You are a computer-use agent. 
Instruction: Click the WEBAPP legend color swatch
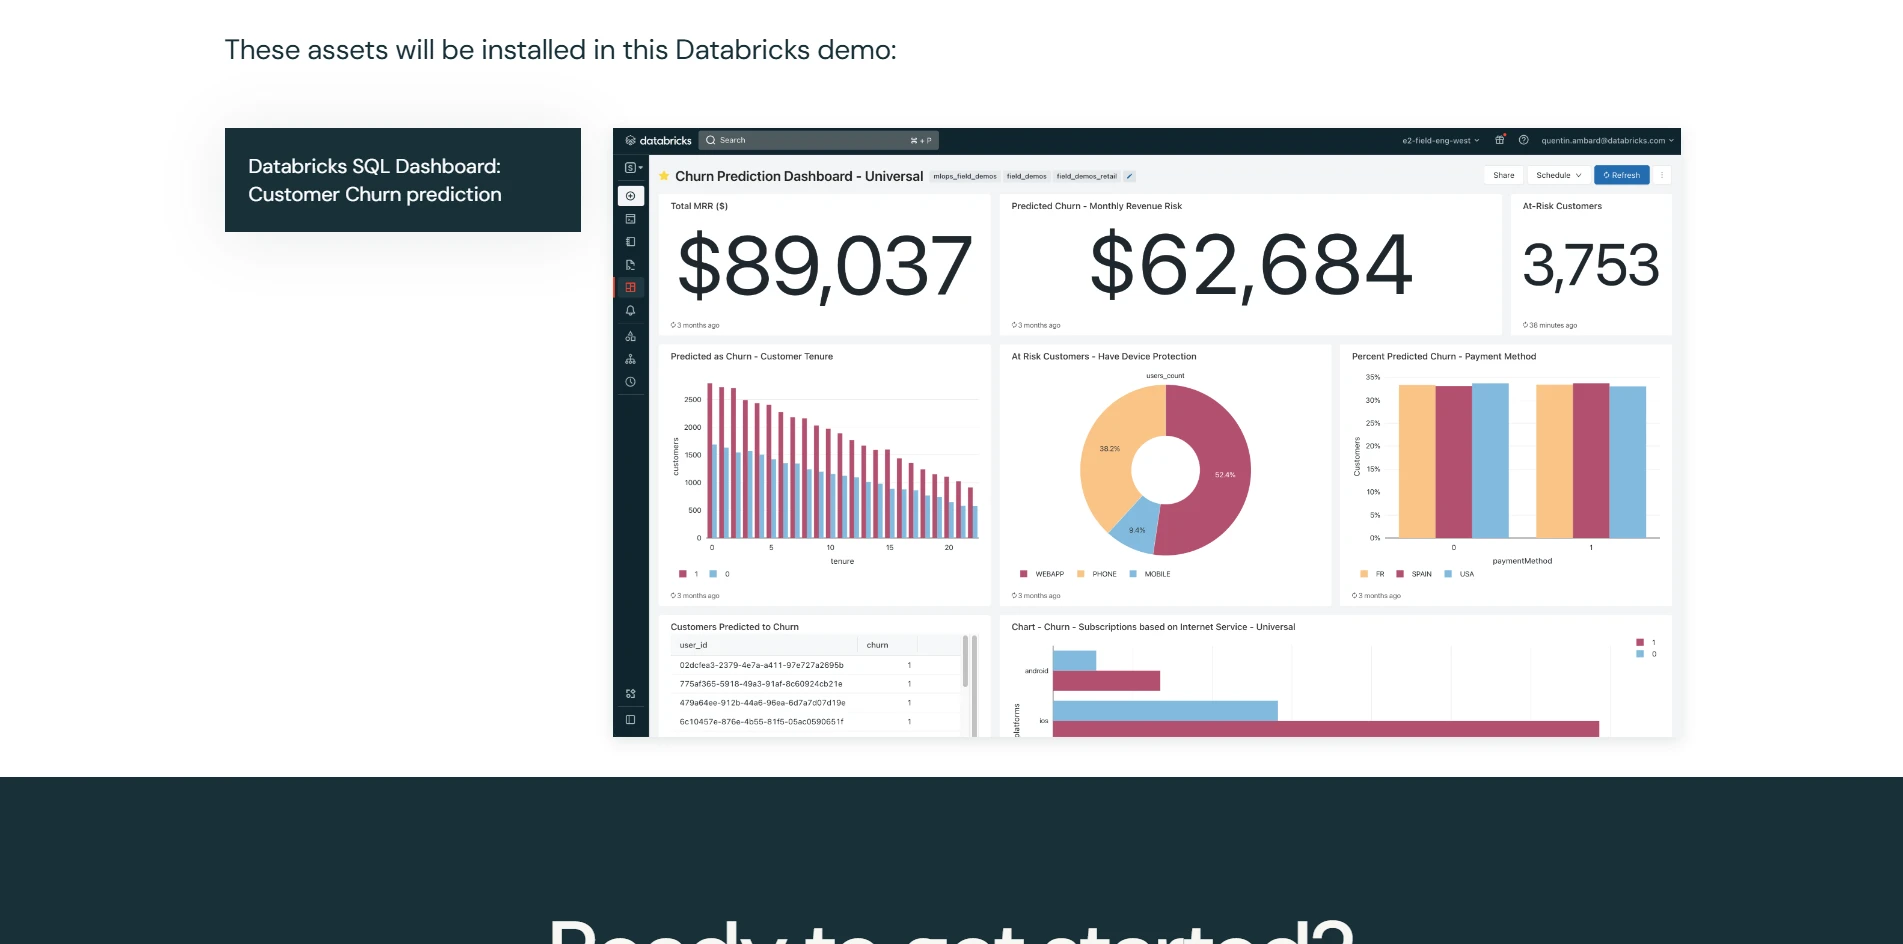click(1024, 574)
